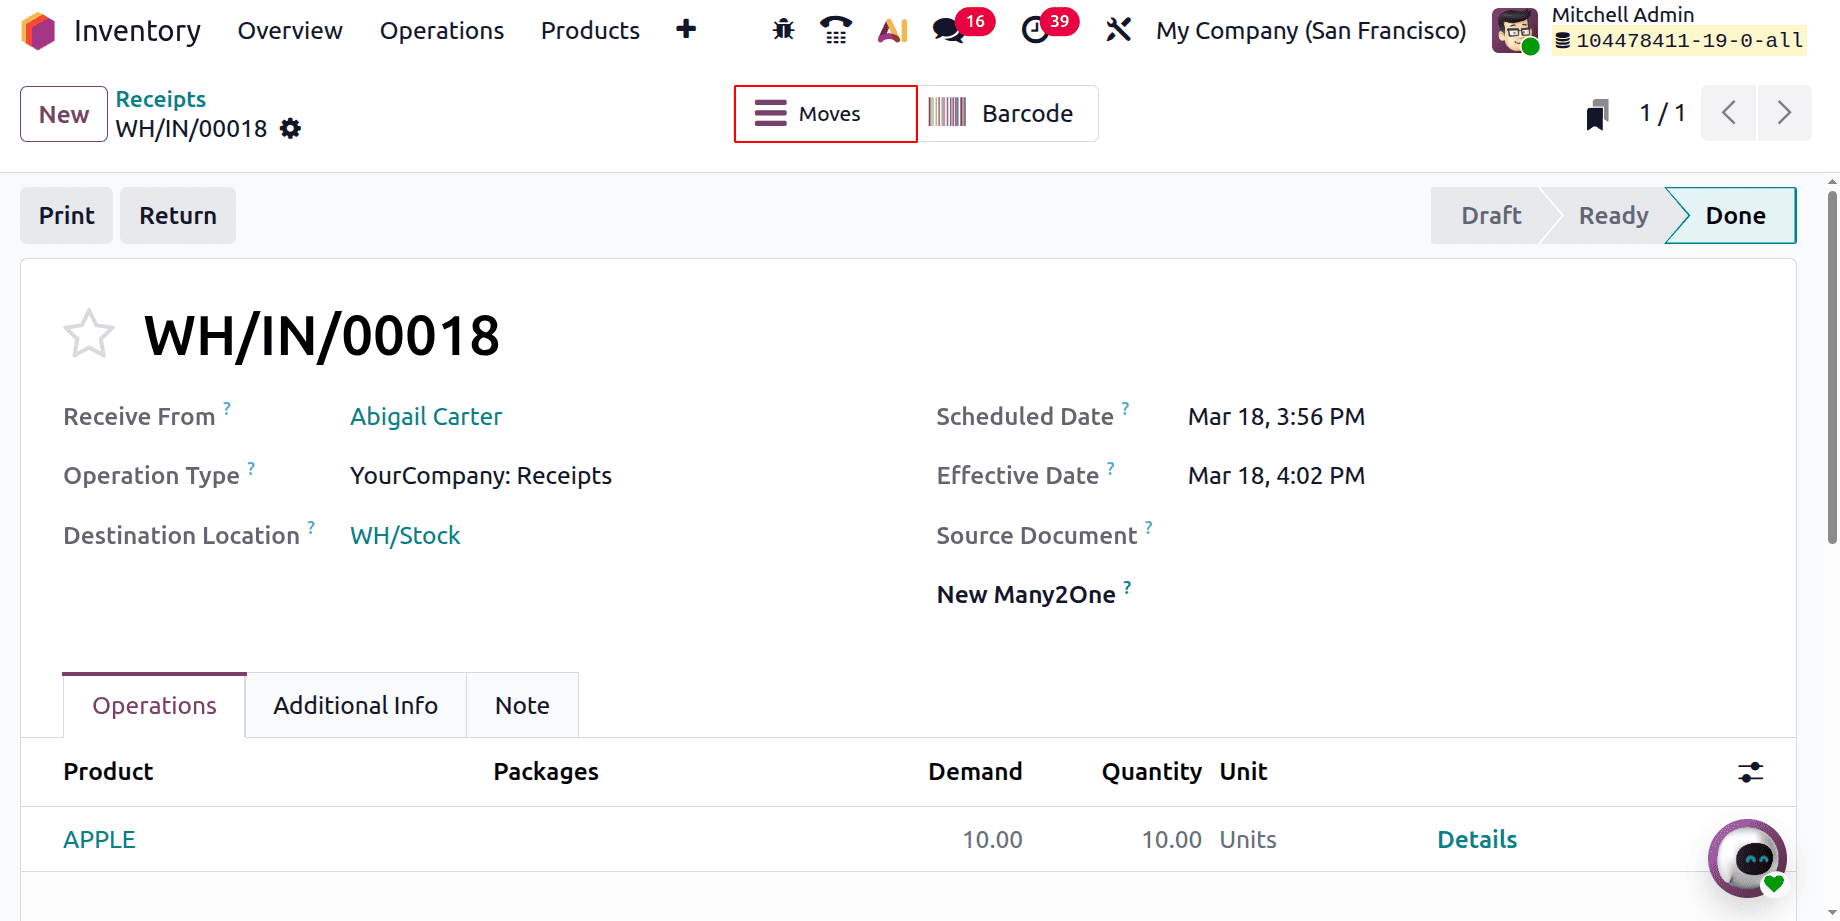Viewport: 1840px width, 921px height.
Task: Open the Abigail Carter partner link
Action: point(425,416)
